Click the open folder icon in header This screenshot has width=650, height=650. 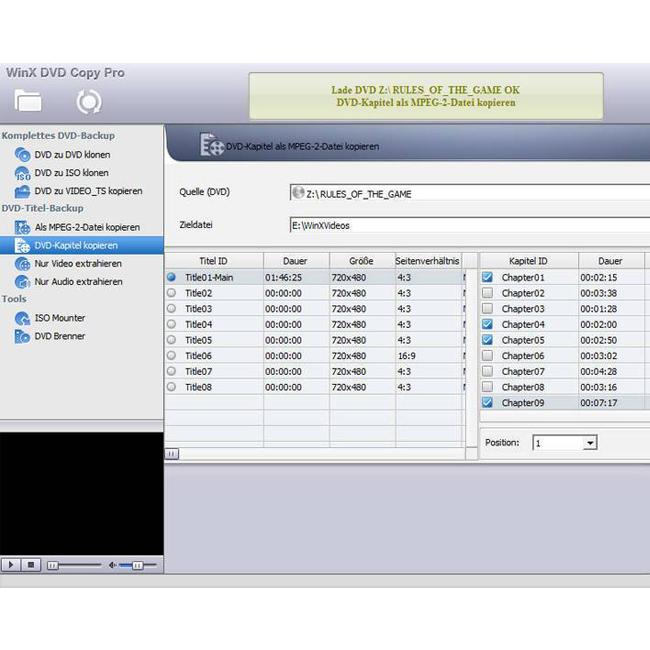28,101
